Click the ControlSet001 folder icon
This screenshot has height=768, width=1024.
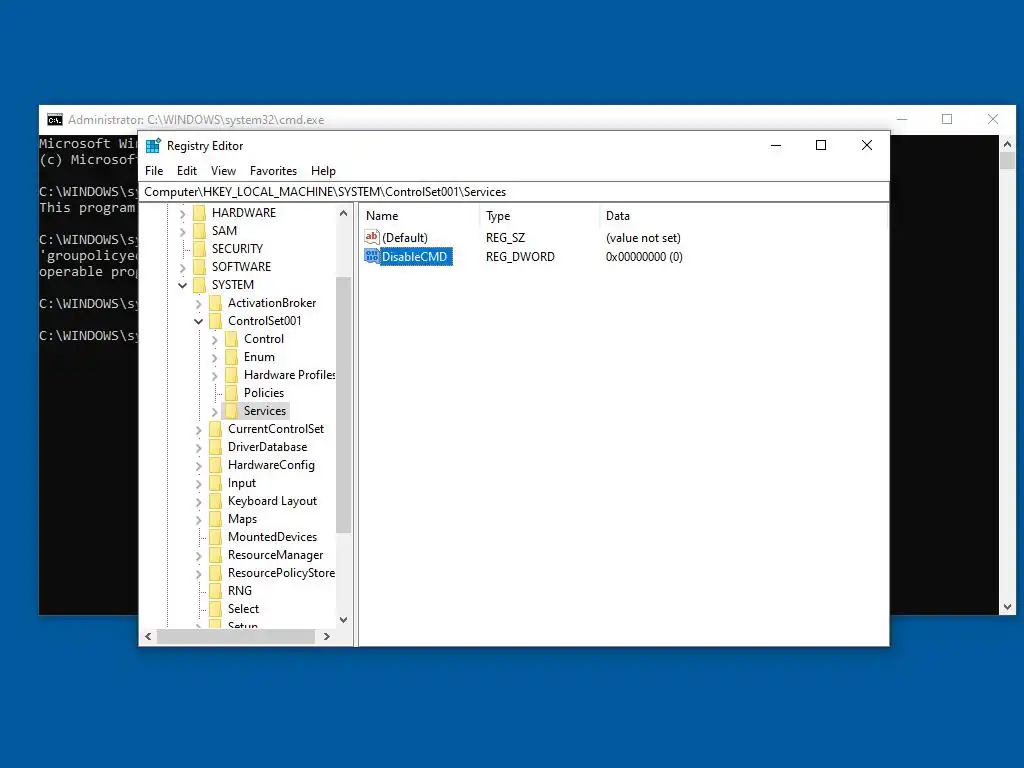click(216, 321)
